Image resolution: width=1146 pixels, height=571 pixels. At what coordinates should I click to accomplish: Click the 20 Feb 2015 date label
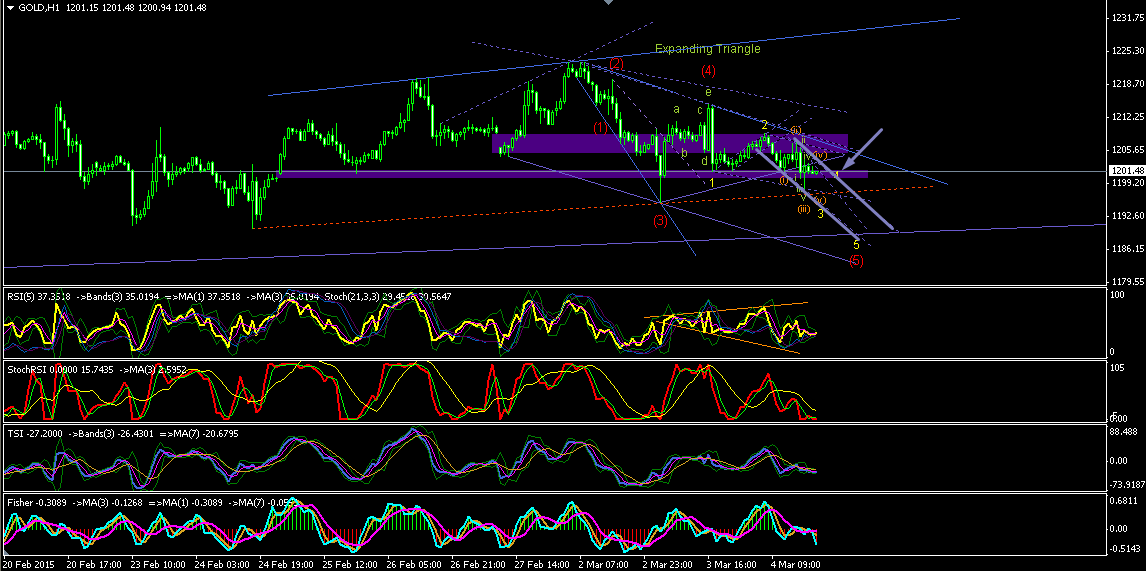tap(28, 565)
